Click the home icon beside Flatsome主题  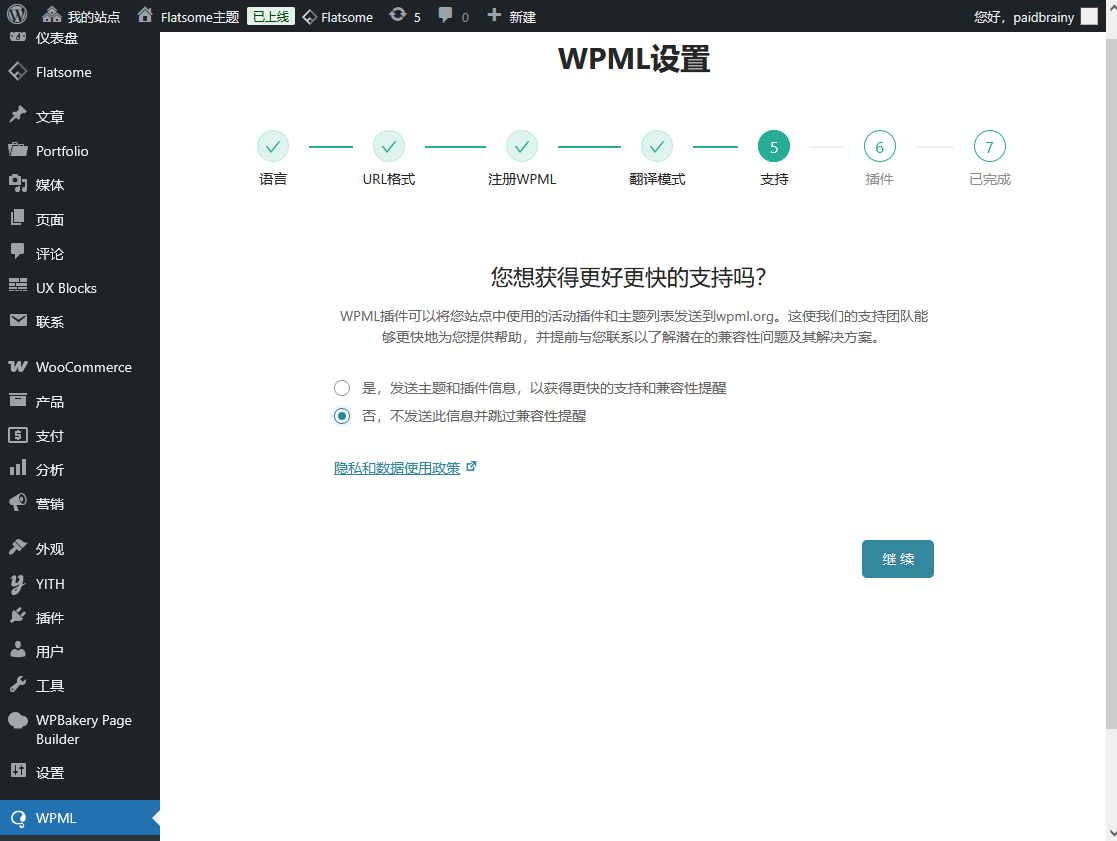[x=145, y=15]
